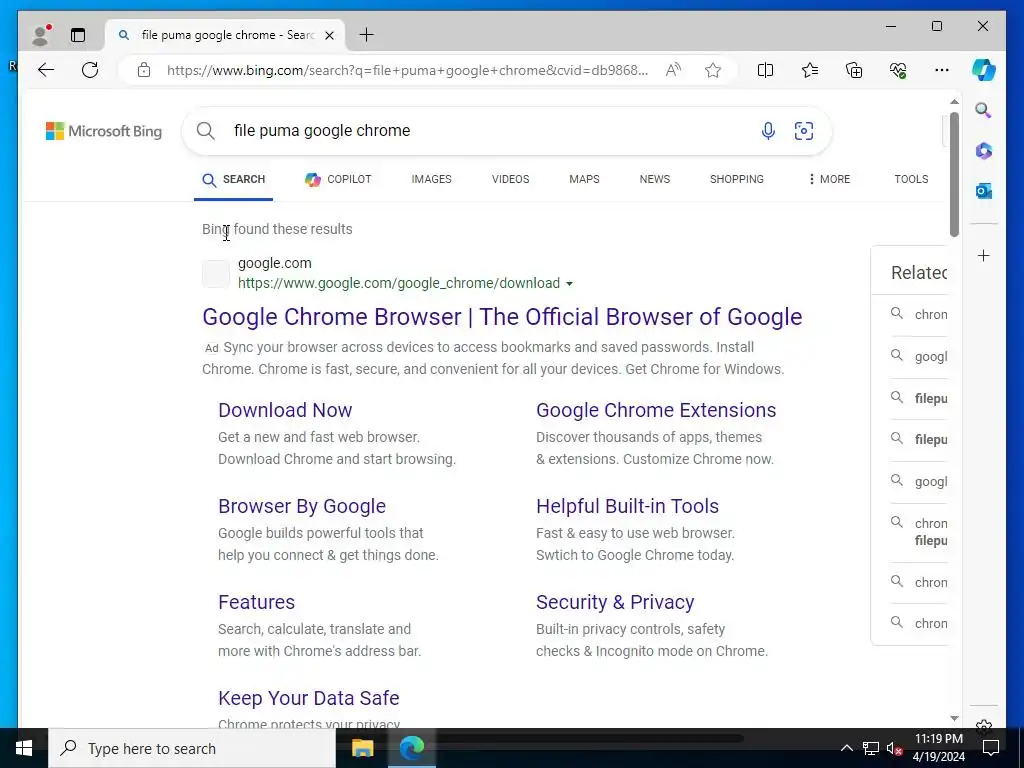Viewport: 1024px width, 768px height.
Task: Show hidden system tray icons
Action: coord(846,748)
